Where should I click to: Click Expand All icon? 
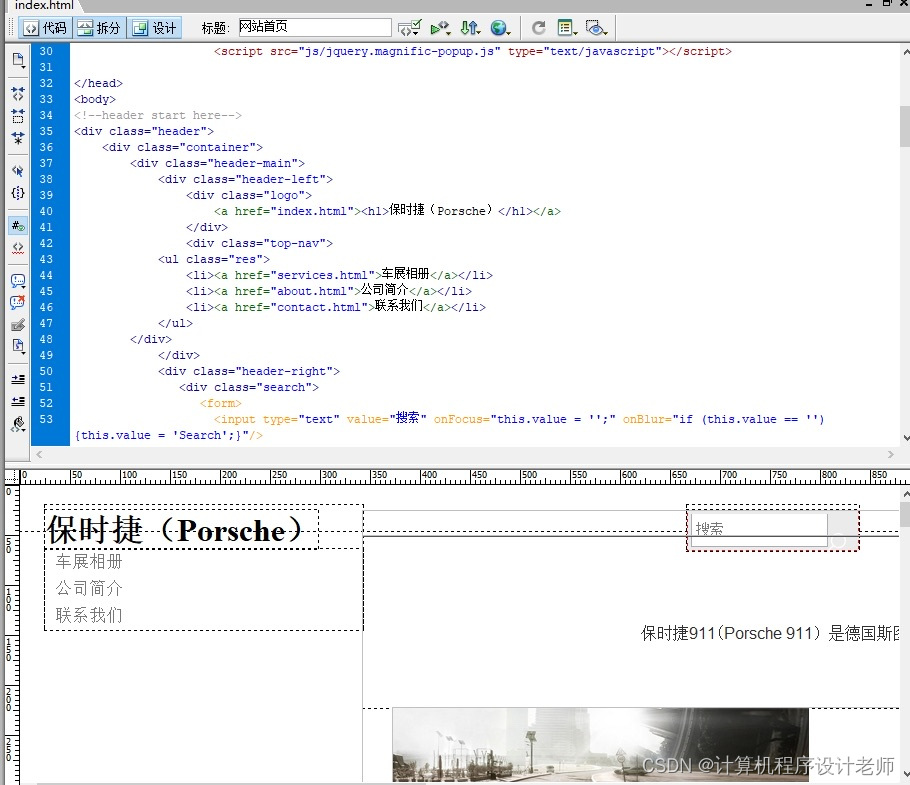click(18, 138)
